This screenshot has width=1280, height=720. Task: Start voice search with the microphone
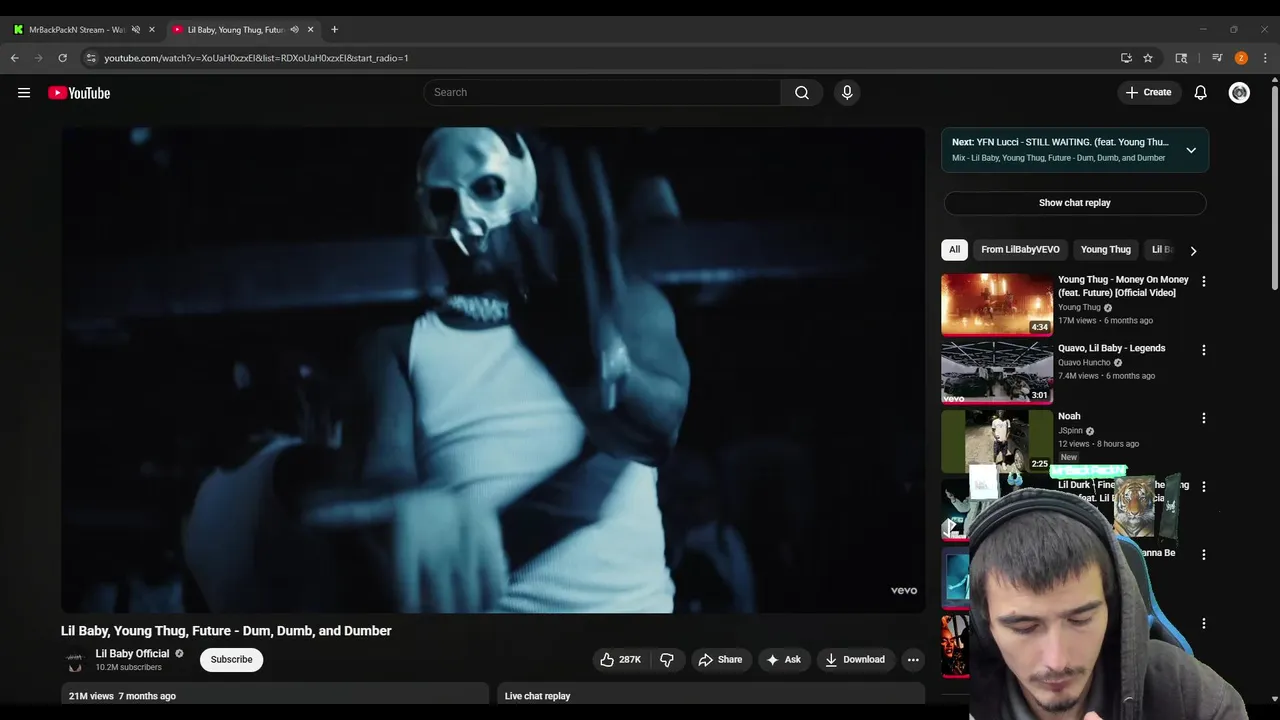click(847, 92)
